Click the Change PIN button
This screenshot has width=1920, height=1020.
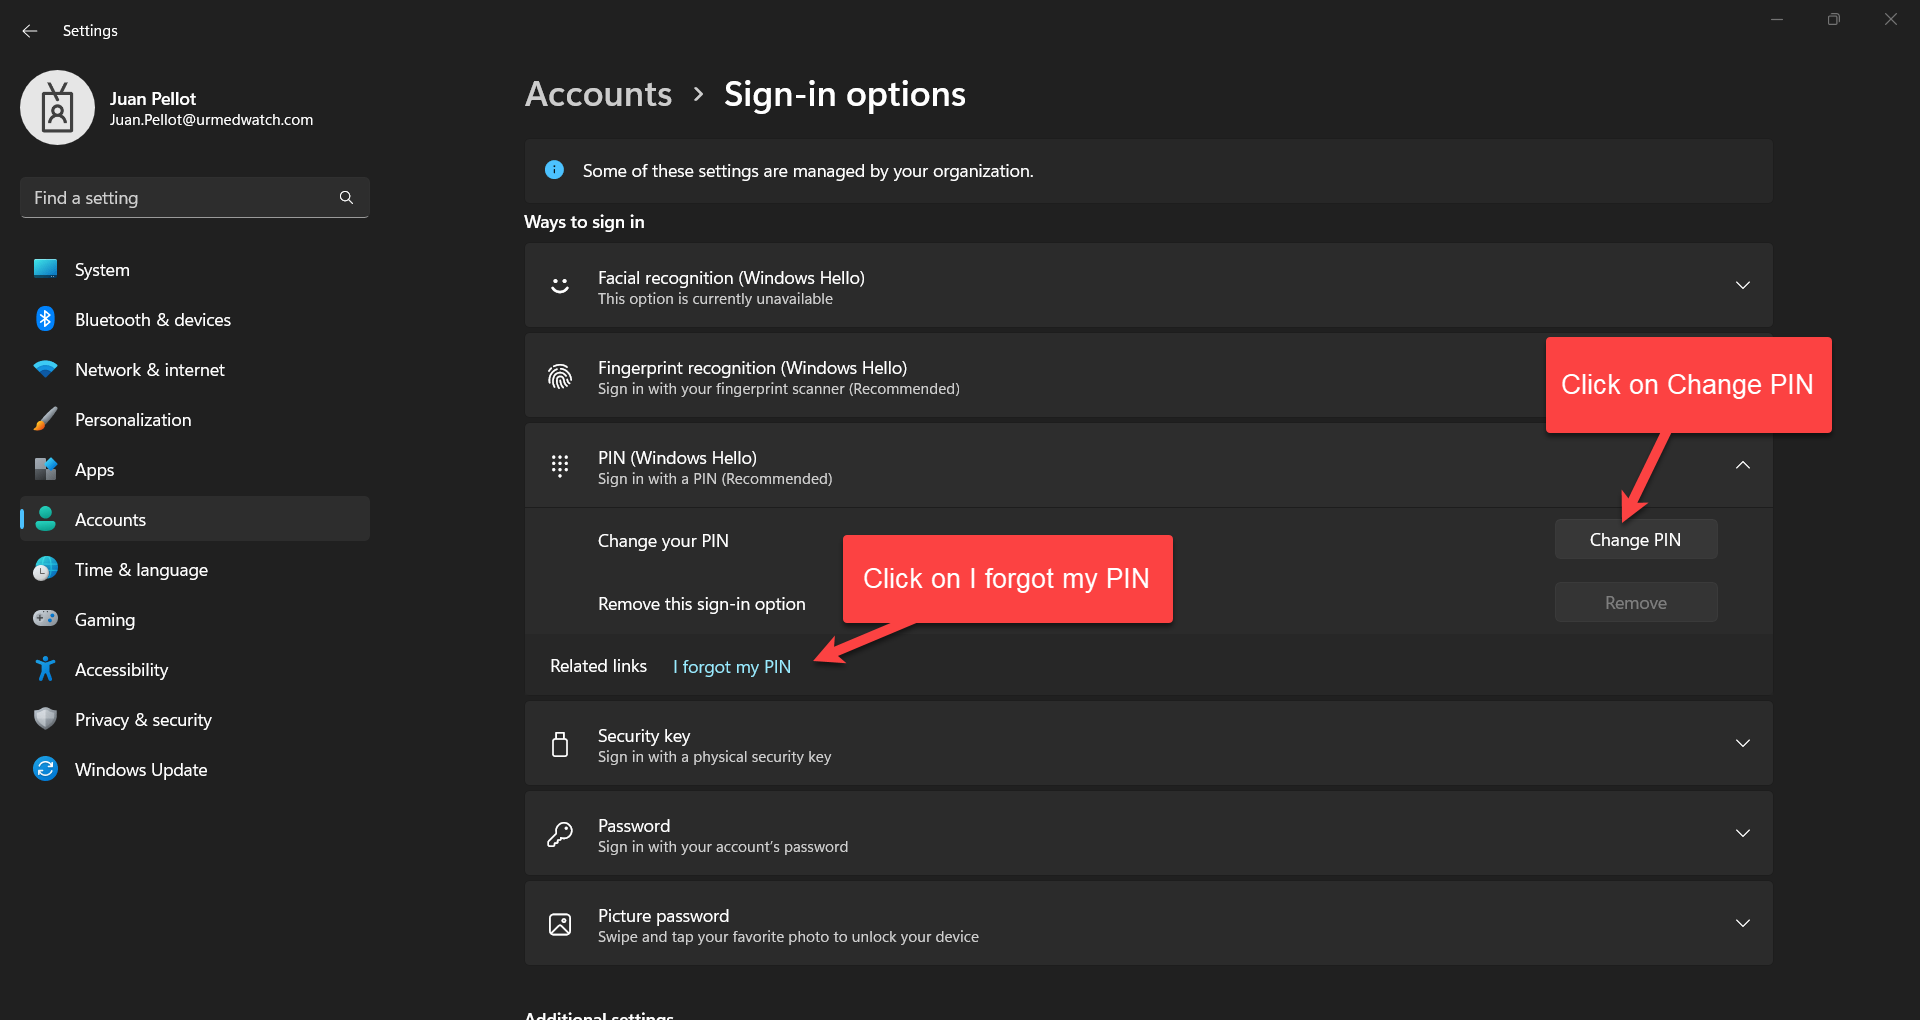1635,540
